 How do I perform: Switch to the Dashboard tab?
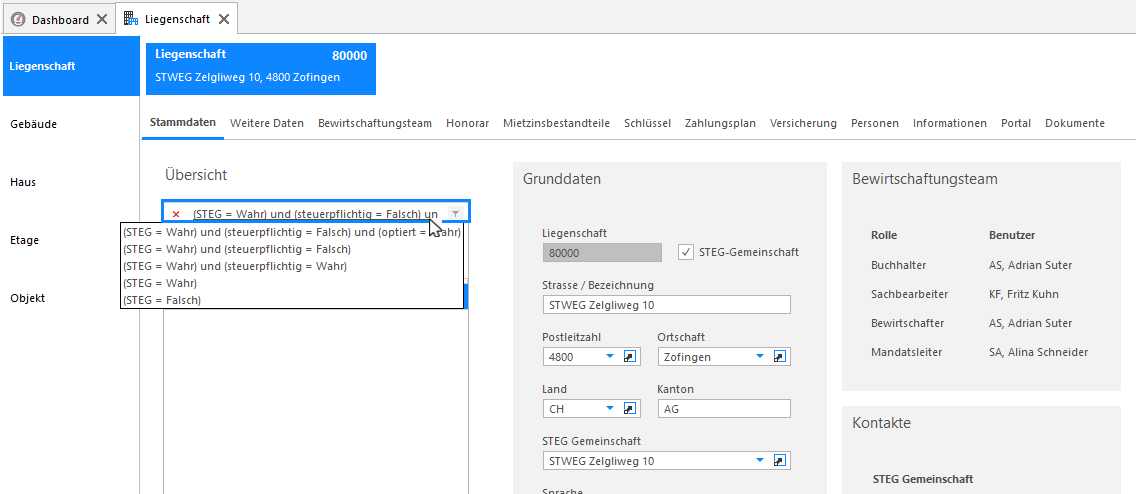(60, 20)
